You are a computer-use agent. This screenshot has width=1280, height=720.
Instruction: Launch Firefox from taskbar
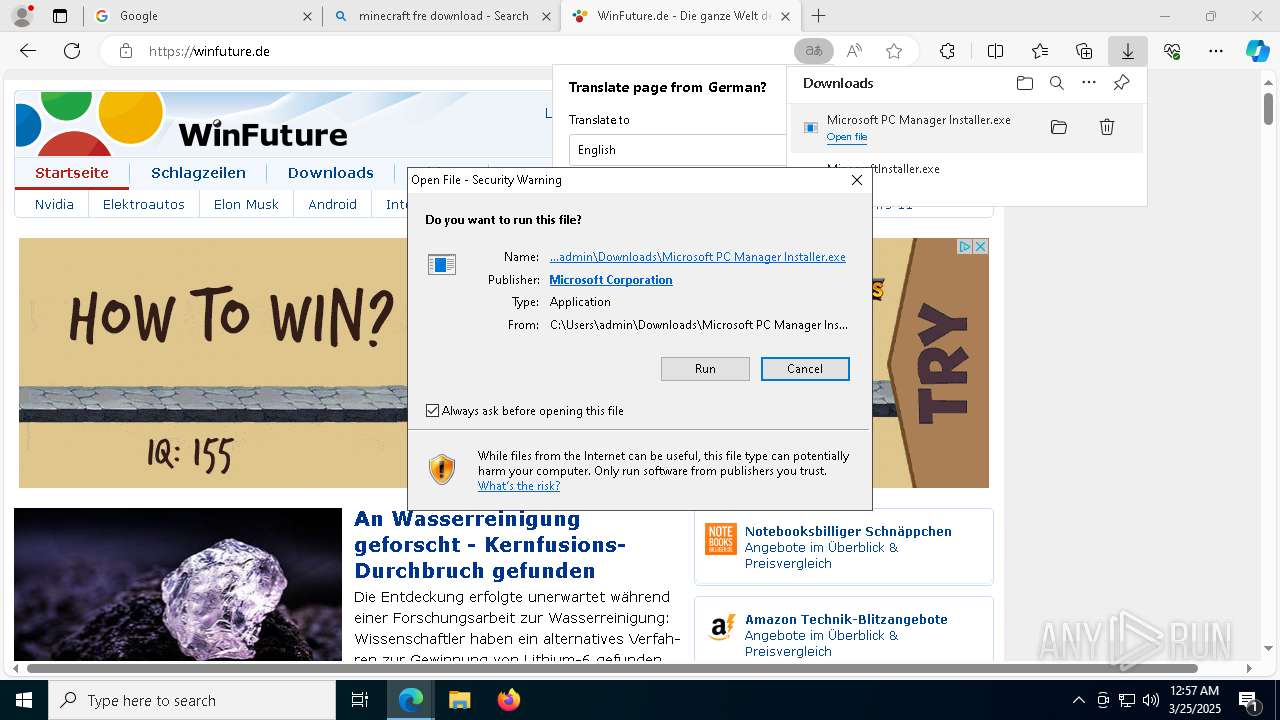click(509, 700)
